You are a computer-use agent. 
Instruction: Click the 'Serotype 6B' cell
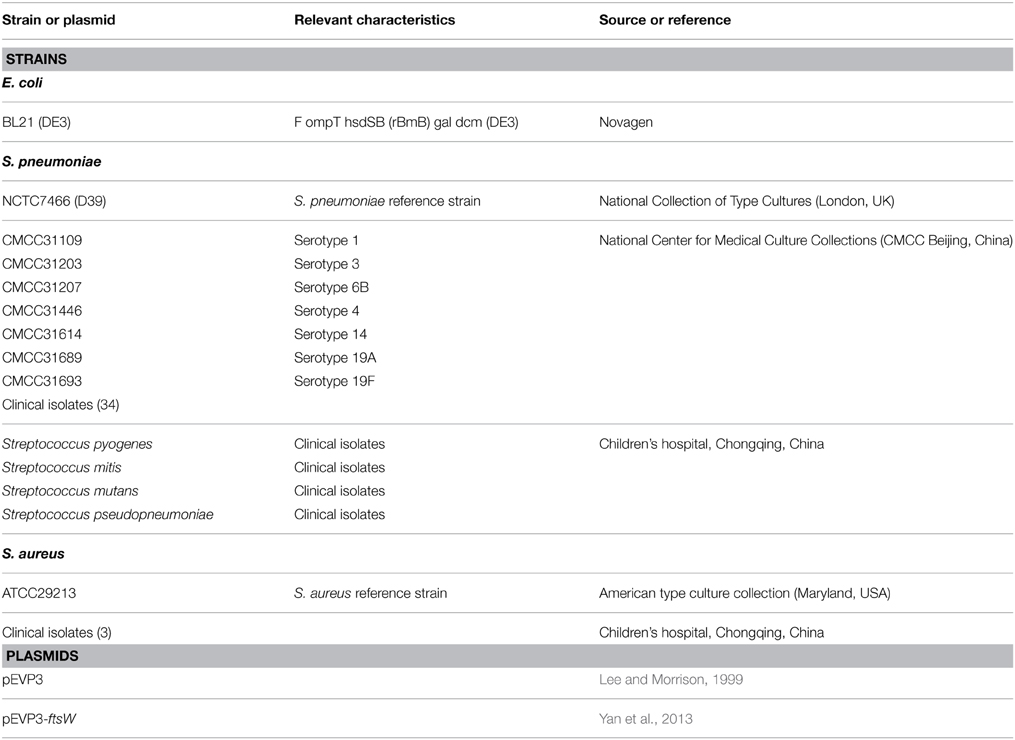coord(331,287)
